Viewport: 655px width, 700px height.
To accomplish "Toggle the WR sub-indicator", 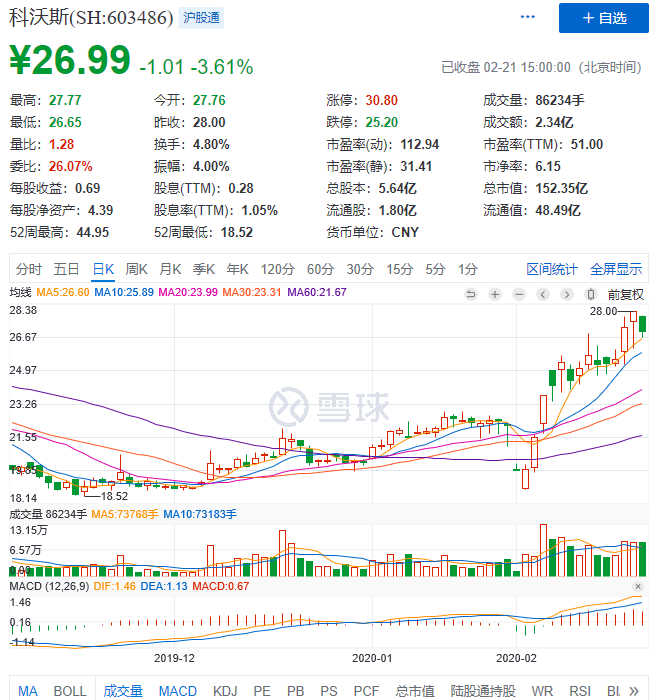I will pos(542,691).
